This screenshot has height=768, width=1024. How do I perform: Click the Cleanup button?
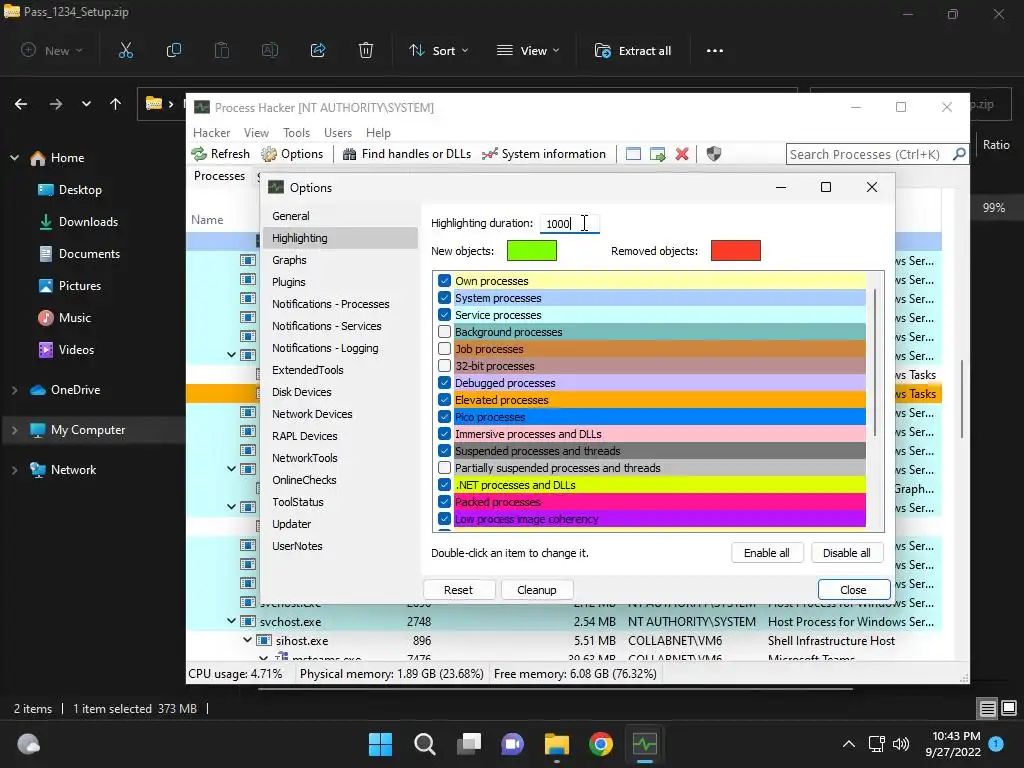coord(537,590)
